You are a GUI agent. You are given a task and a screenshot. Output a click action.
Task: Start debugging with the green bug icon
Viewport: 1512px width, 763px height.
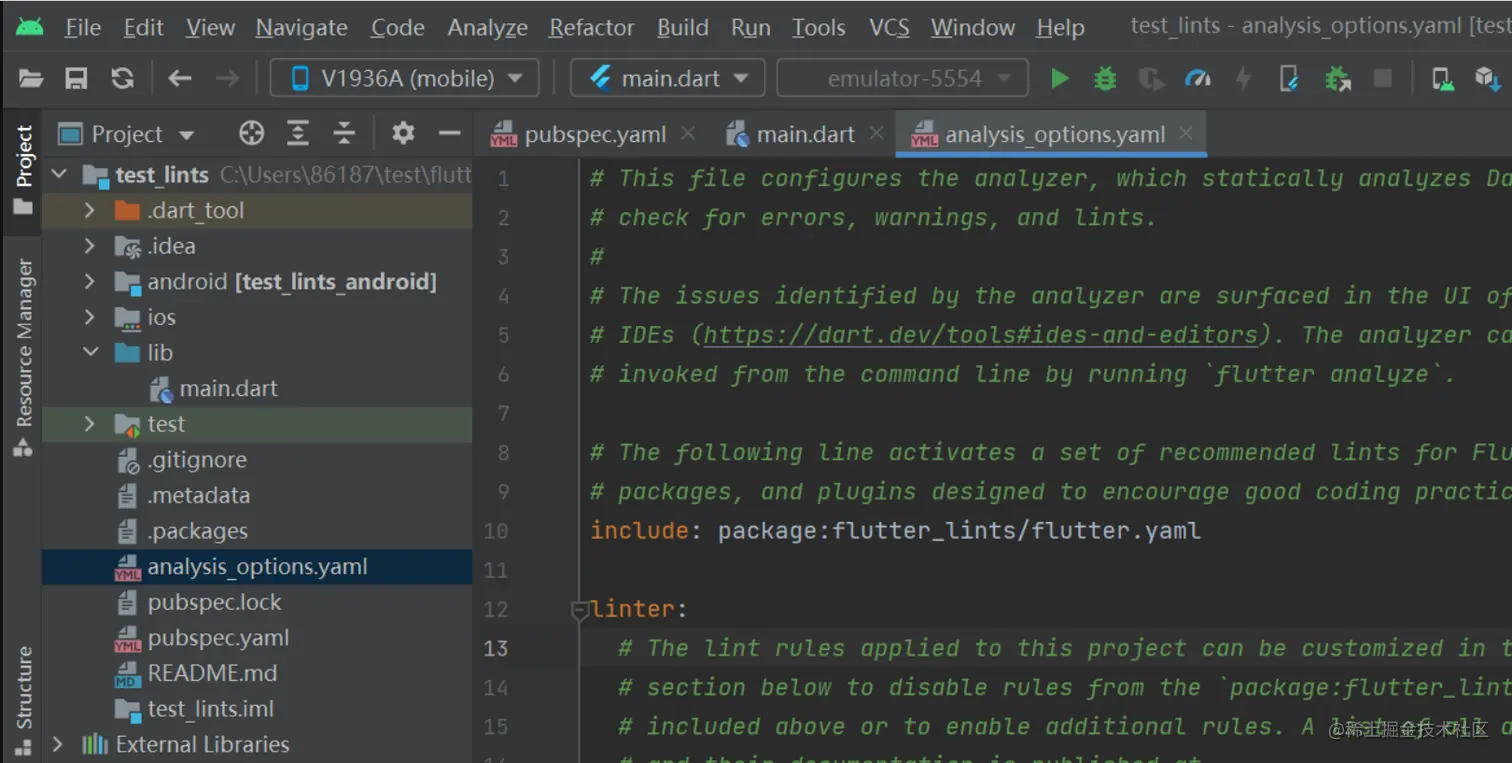1105,78
